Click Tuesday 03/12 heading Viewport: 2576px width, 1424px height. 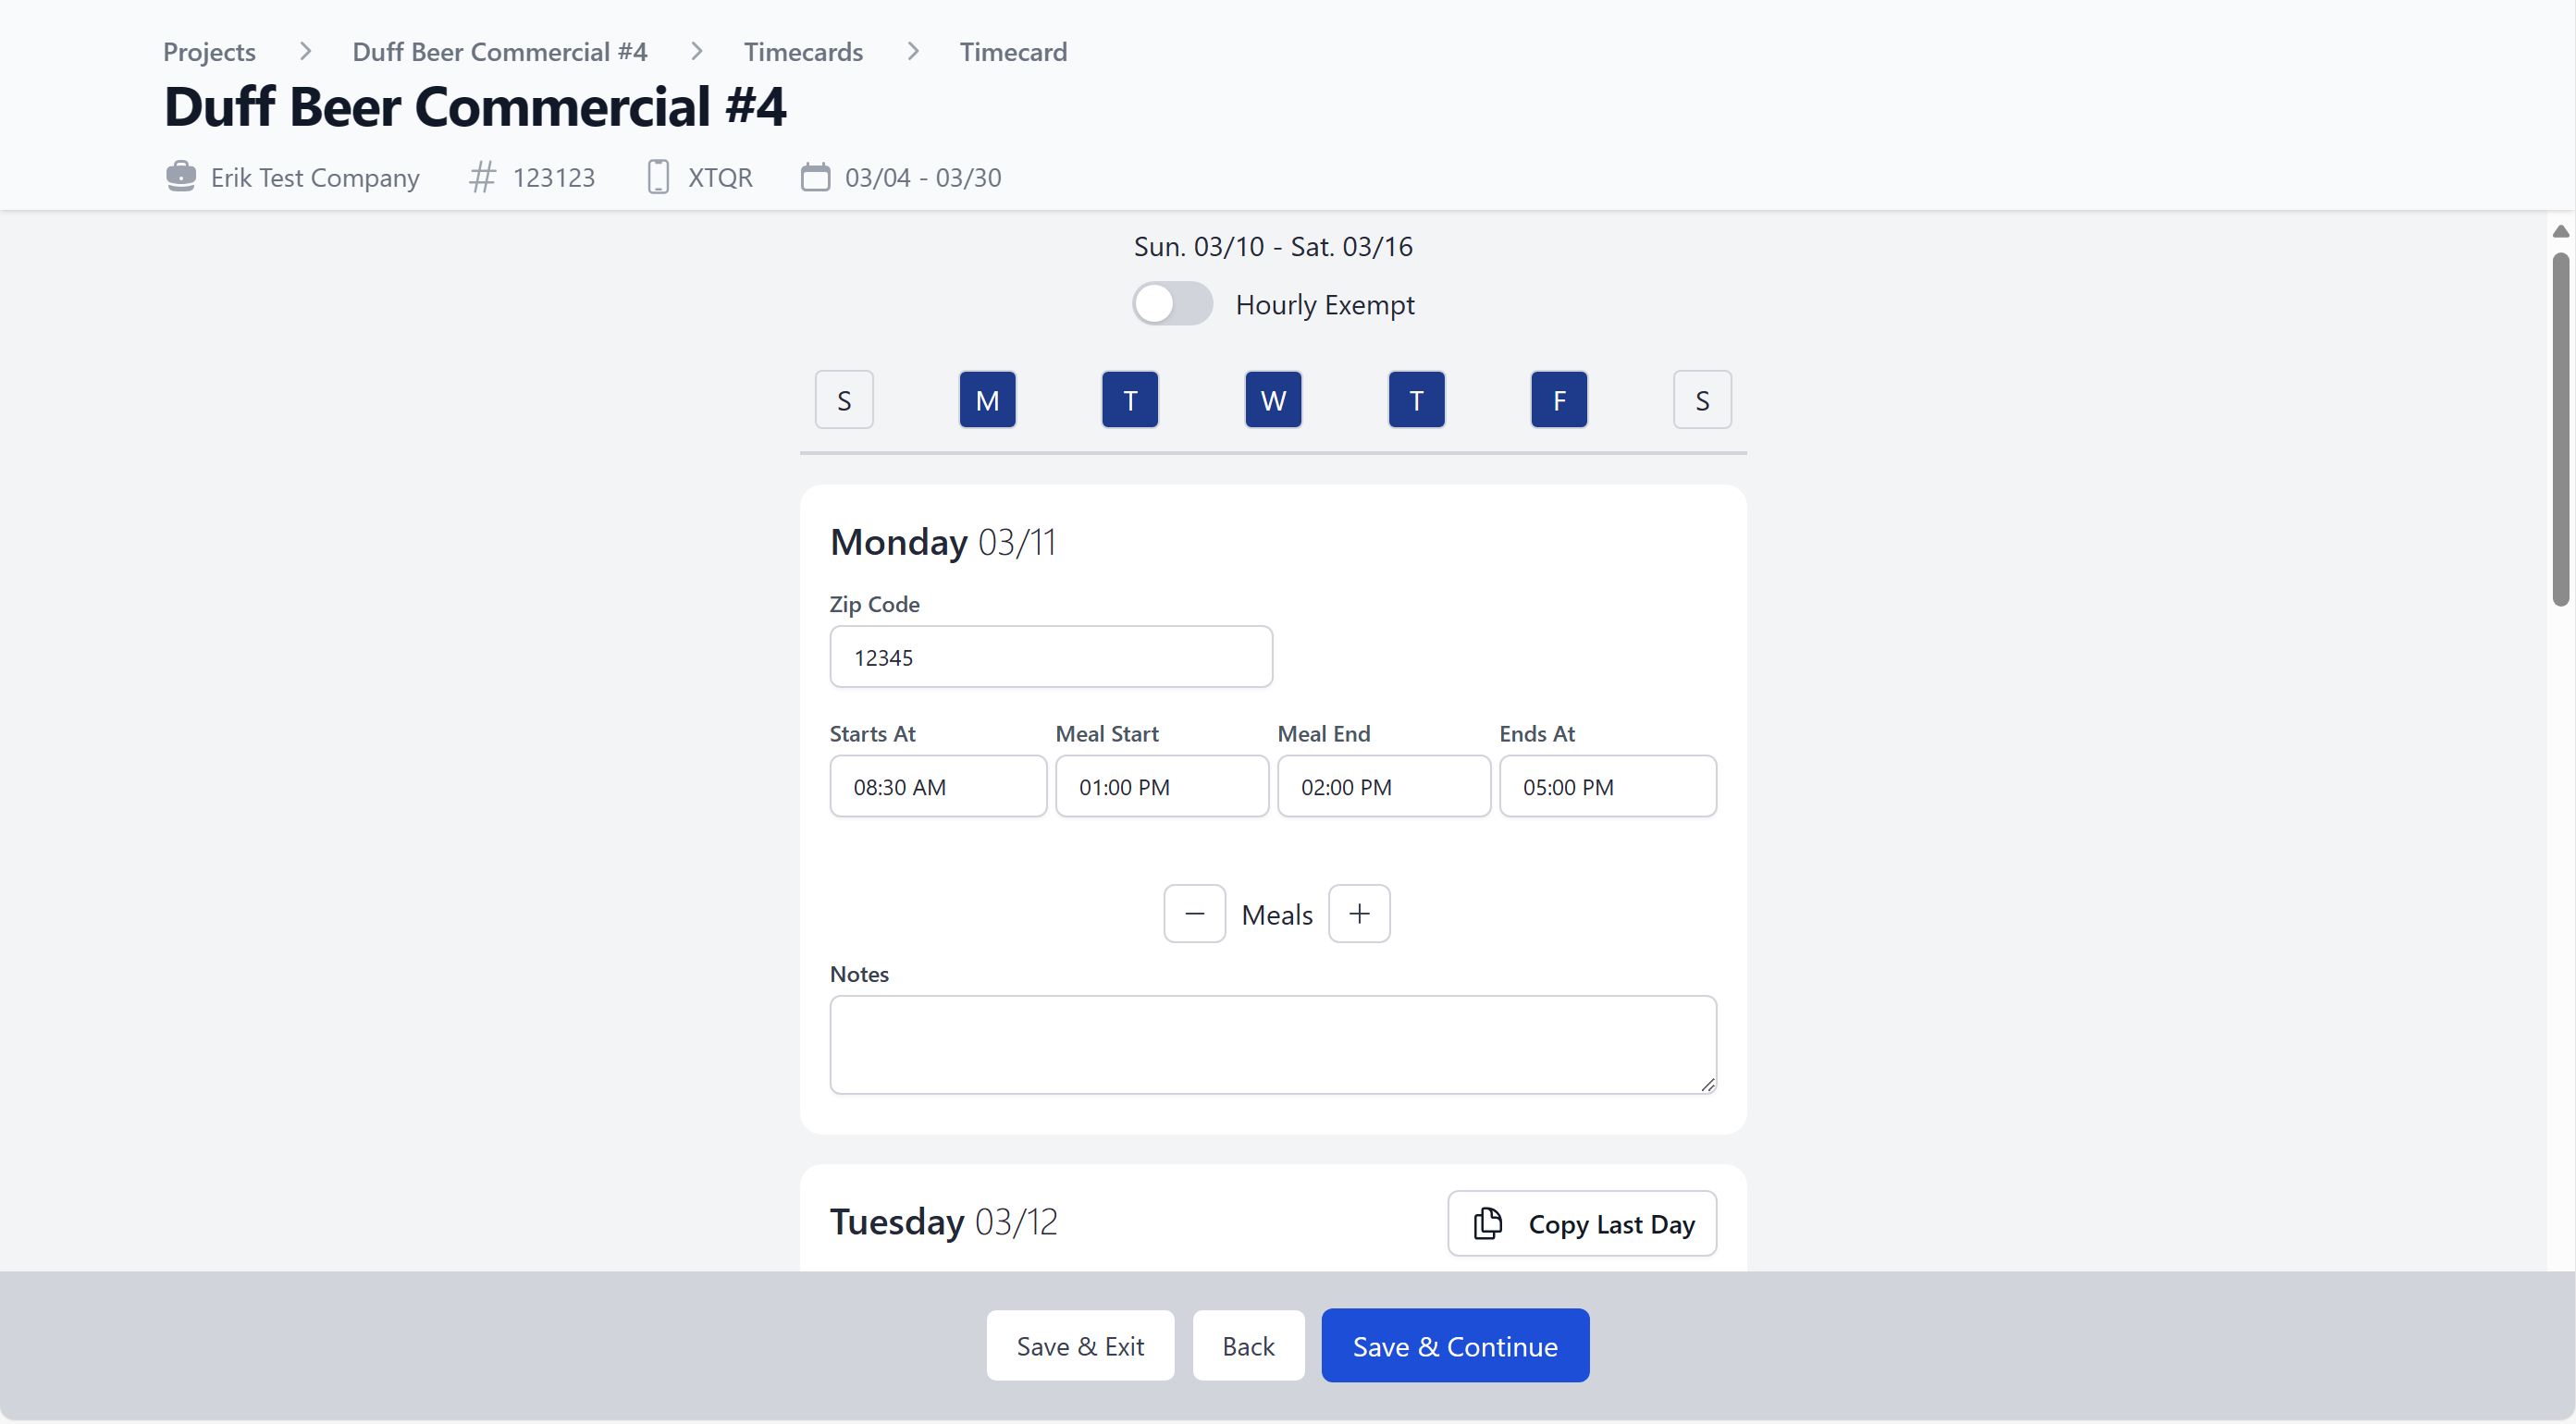click(944, 1222)
